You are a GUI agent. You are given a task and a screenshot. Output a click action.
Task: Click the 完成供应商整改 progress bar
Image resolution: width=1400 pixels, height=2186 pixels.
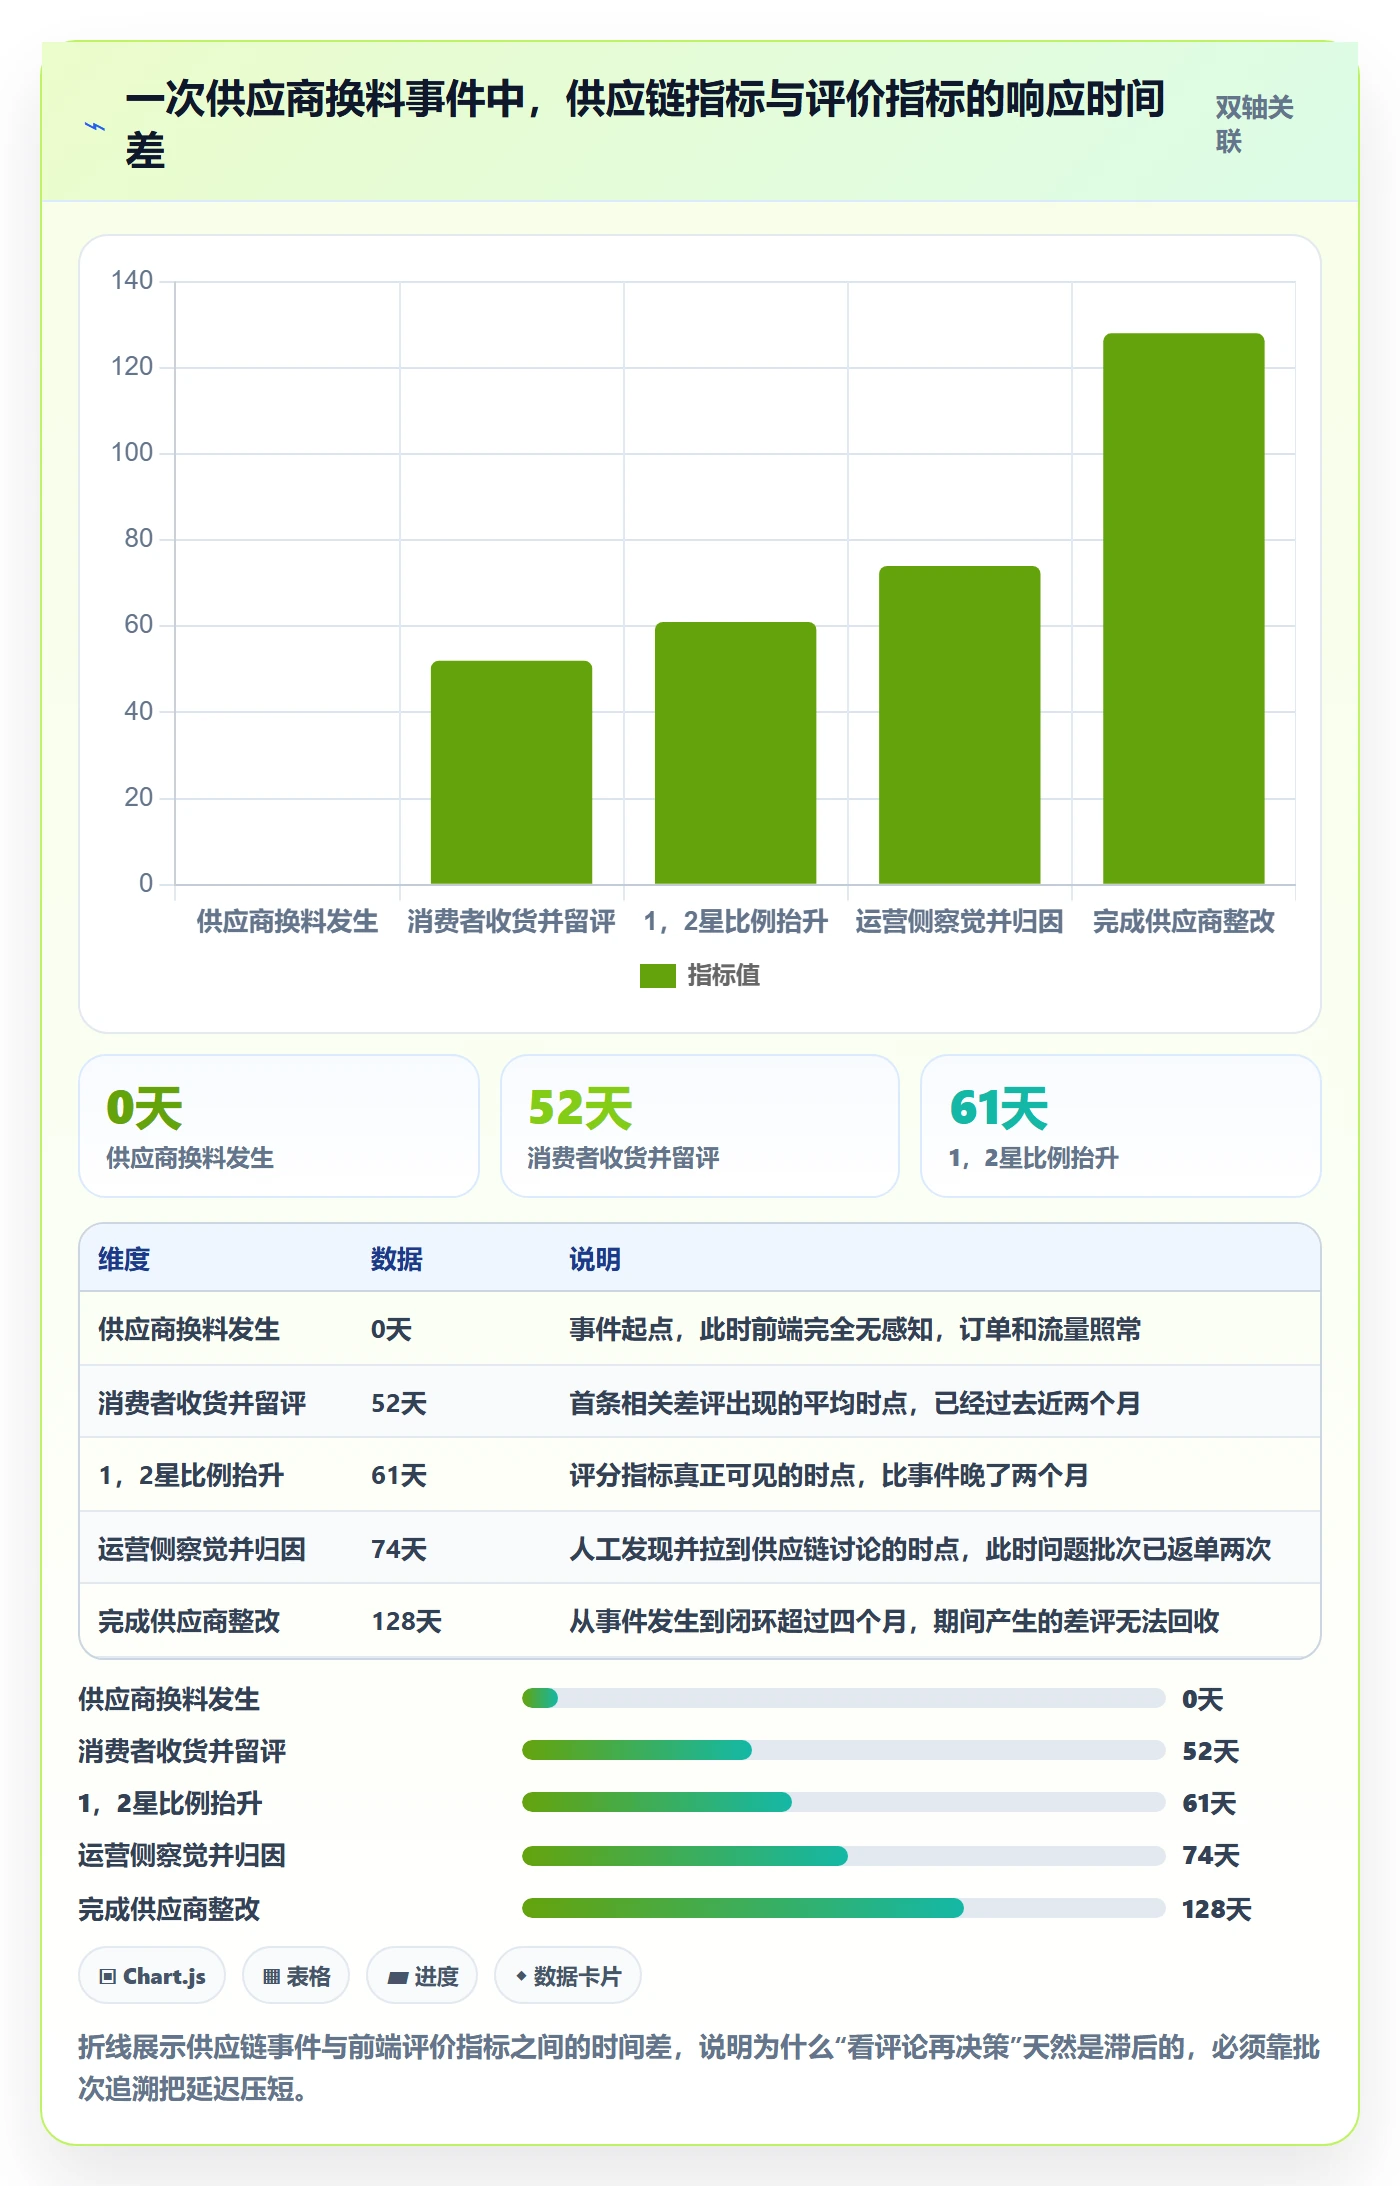click(x=843, y=1908)
